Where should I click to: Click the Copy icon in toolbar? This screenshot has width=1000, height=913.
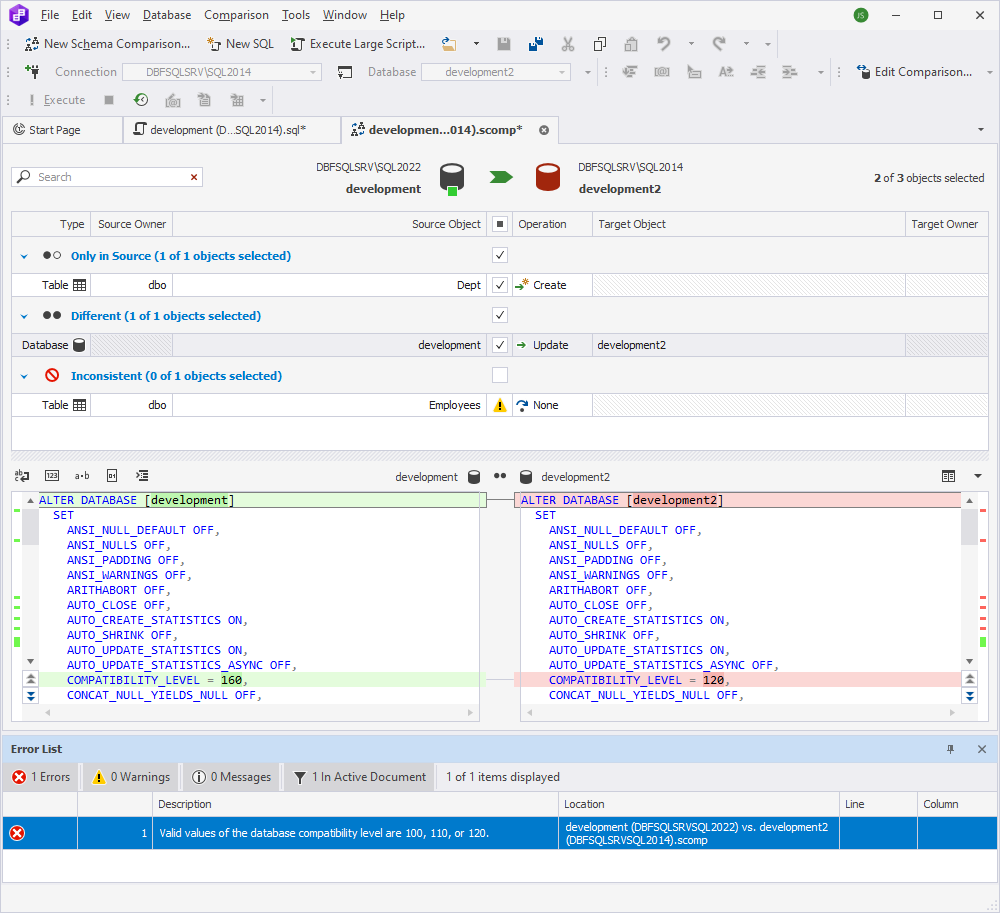tap(599, 44)
